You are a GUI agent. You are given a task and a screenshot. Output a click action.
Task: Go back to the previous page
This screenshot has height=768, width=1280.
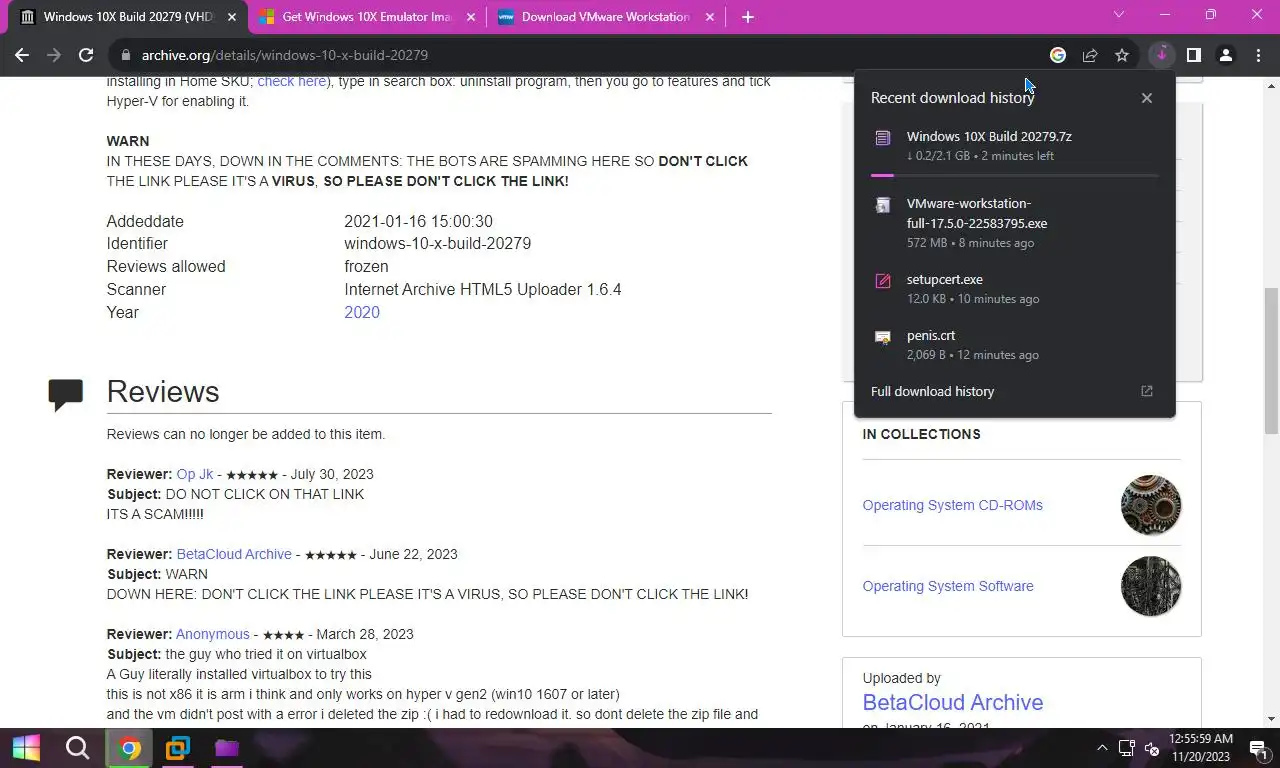tap(22, 55)
